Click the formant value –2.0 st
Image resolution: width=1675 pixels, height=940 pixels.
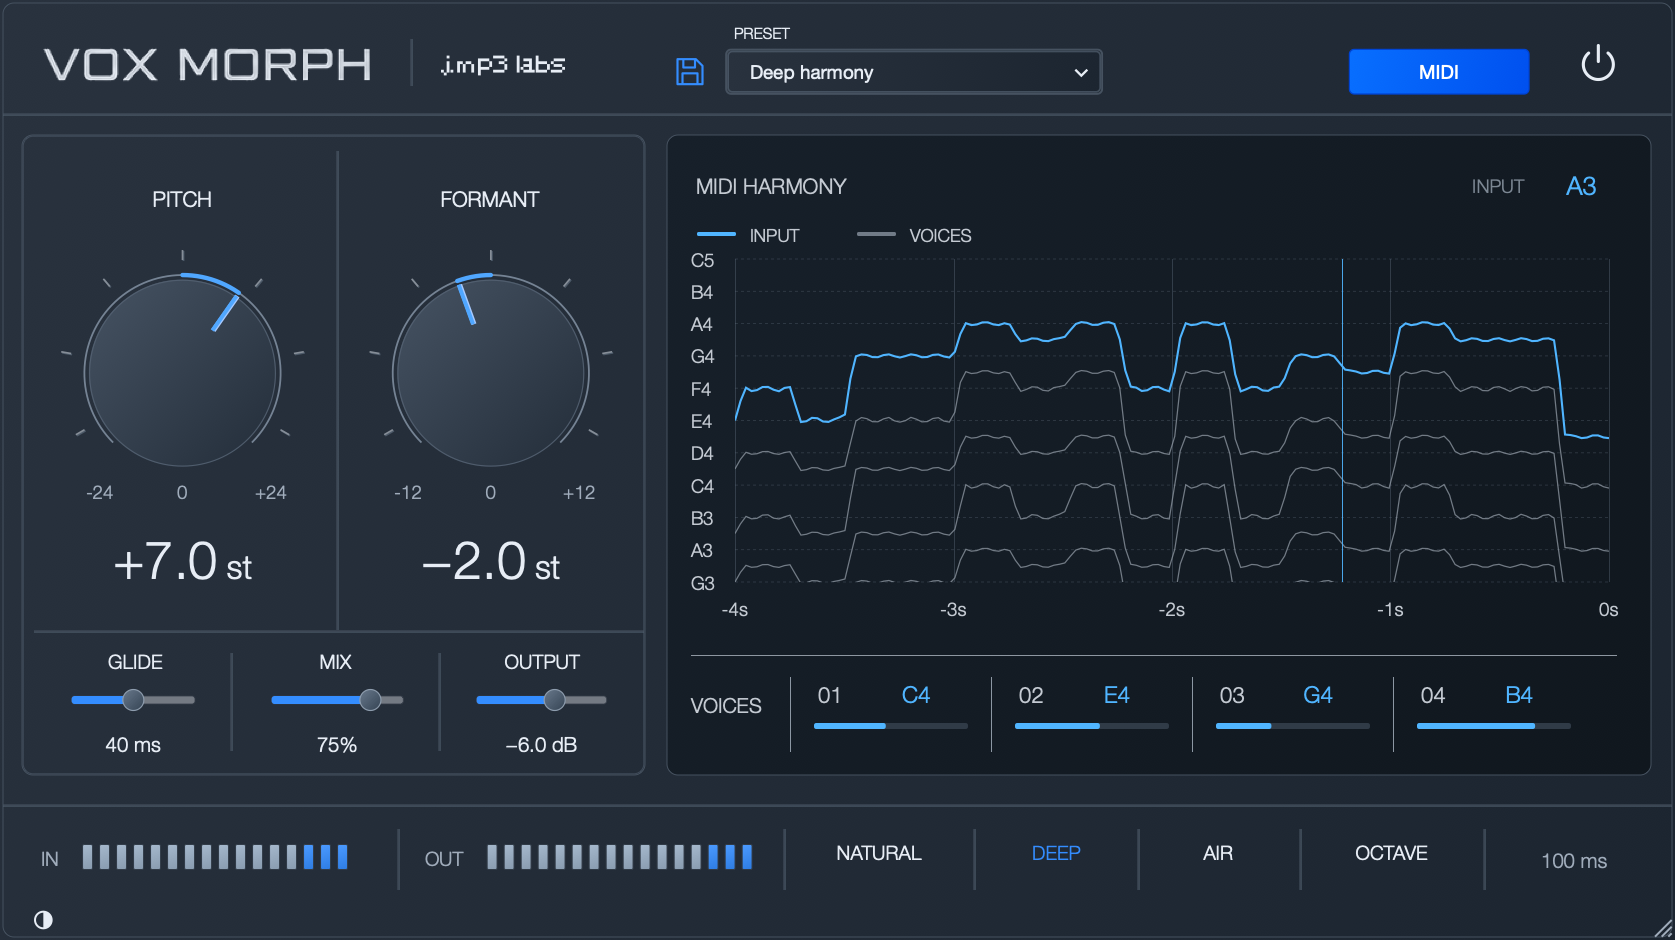[x=490, y=562]
